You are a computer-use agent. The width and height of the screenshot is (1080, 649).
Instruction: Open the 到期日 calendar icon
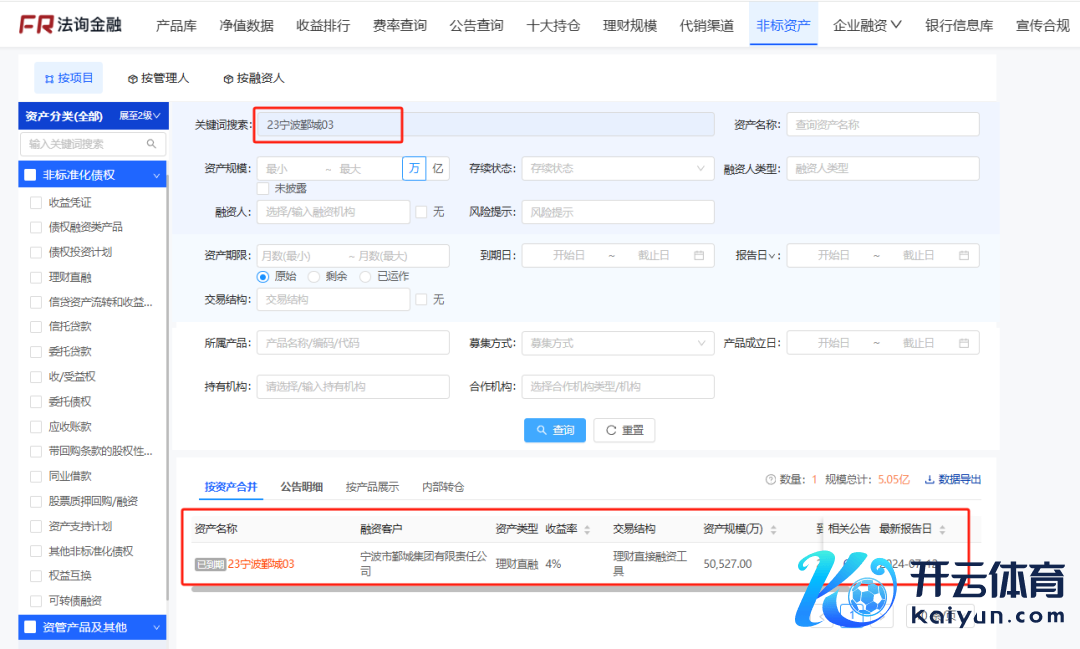pyautogui.click(x=699, y=256)
